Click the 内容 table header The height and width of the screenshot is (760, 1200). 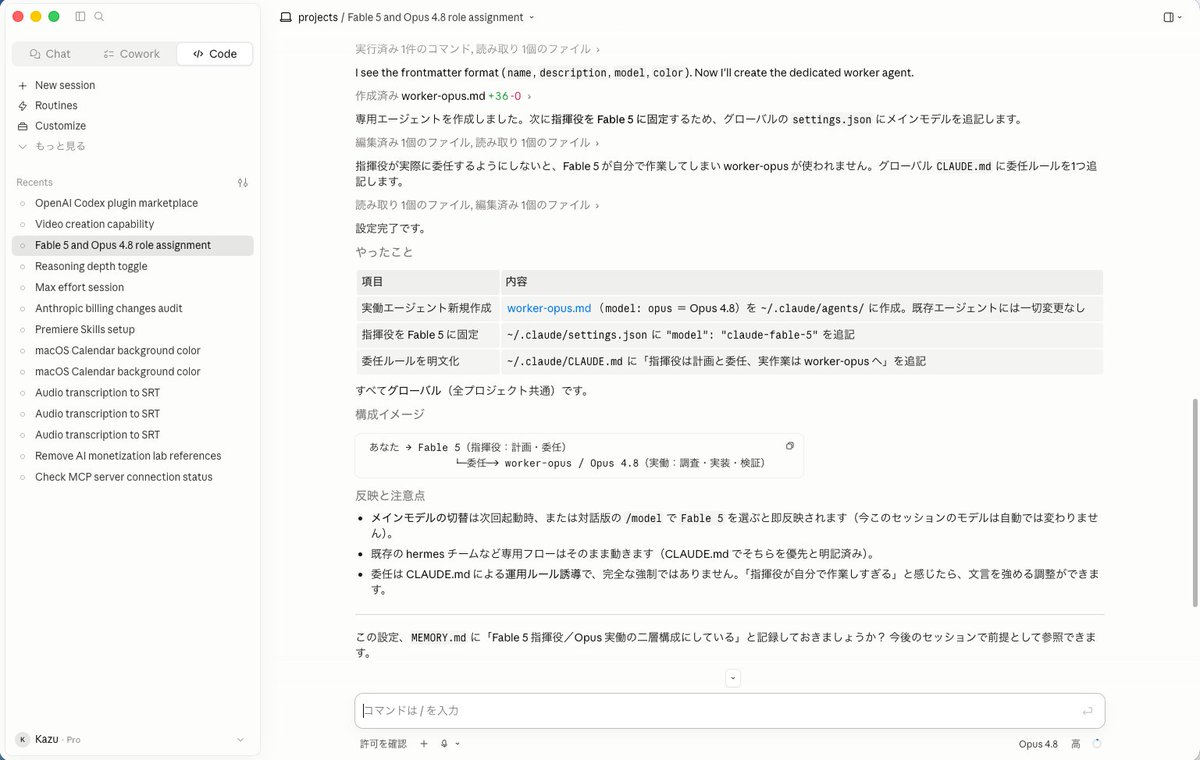[802, 282]
